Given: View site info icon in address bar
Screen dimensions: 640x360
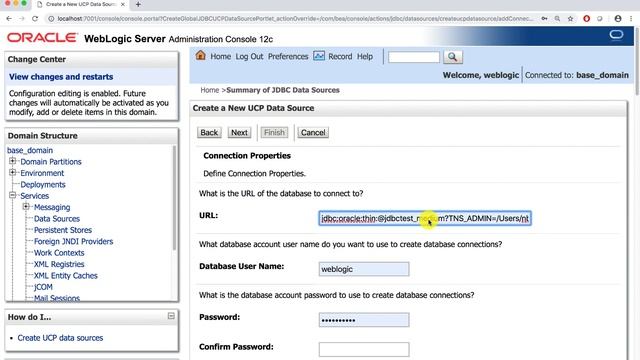Looking at the screenshot, I should 51,18.
